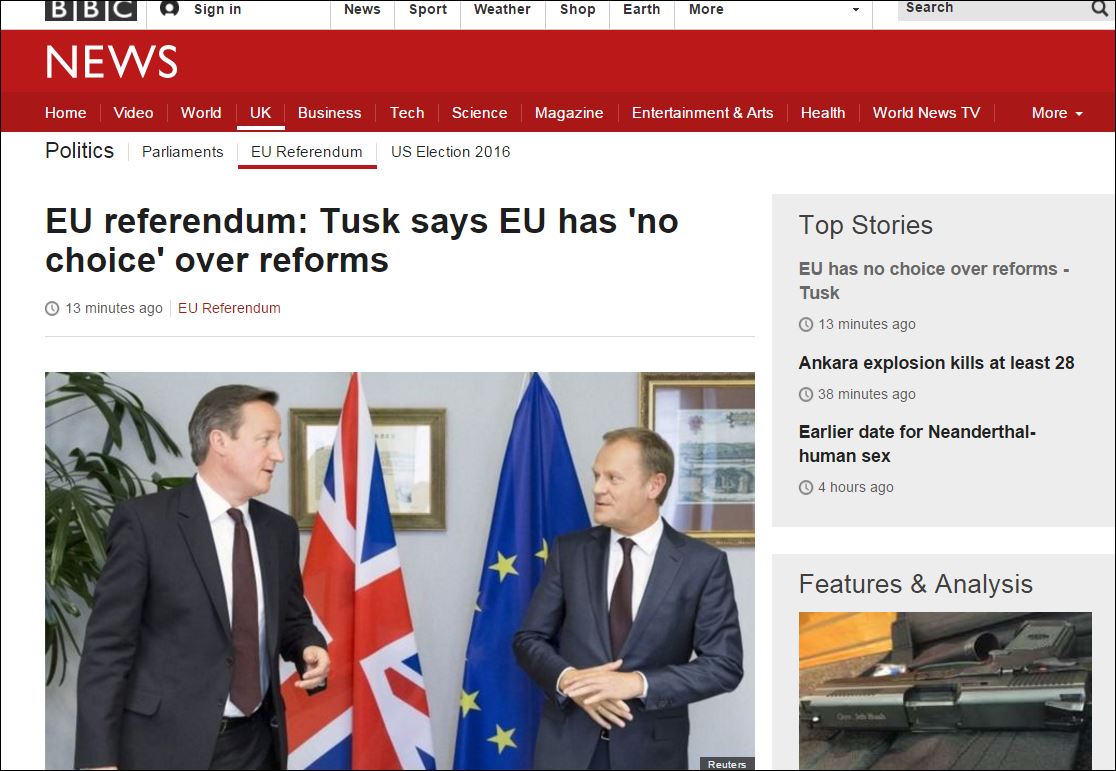This screenshot has width=1116, height=771.
Task: Open the pistol feature thumbnail image
Action: pos(944,691)
